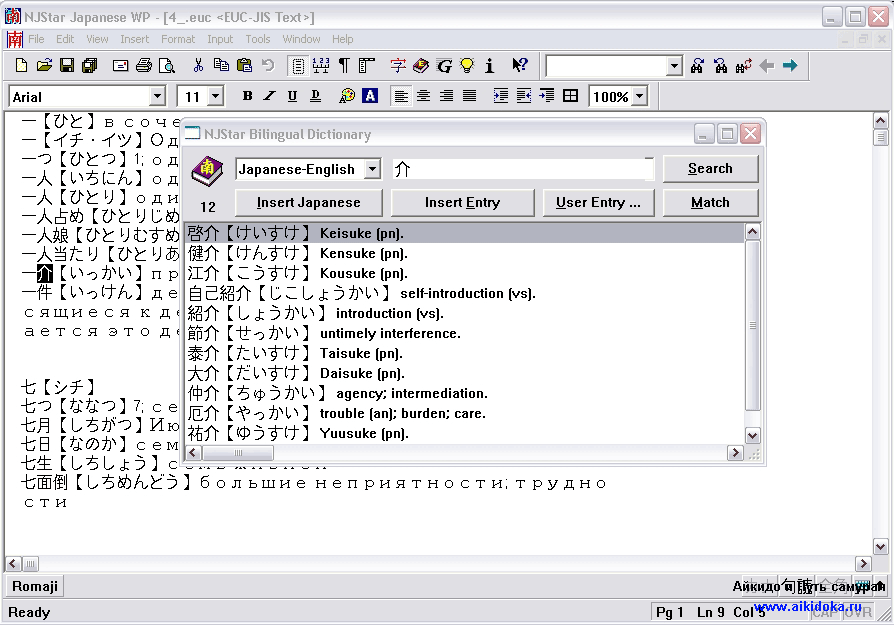Screen dimensions: 894x625
Task: Activate the context help pointer icon
Action: tap(519, 66)
